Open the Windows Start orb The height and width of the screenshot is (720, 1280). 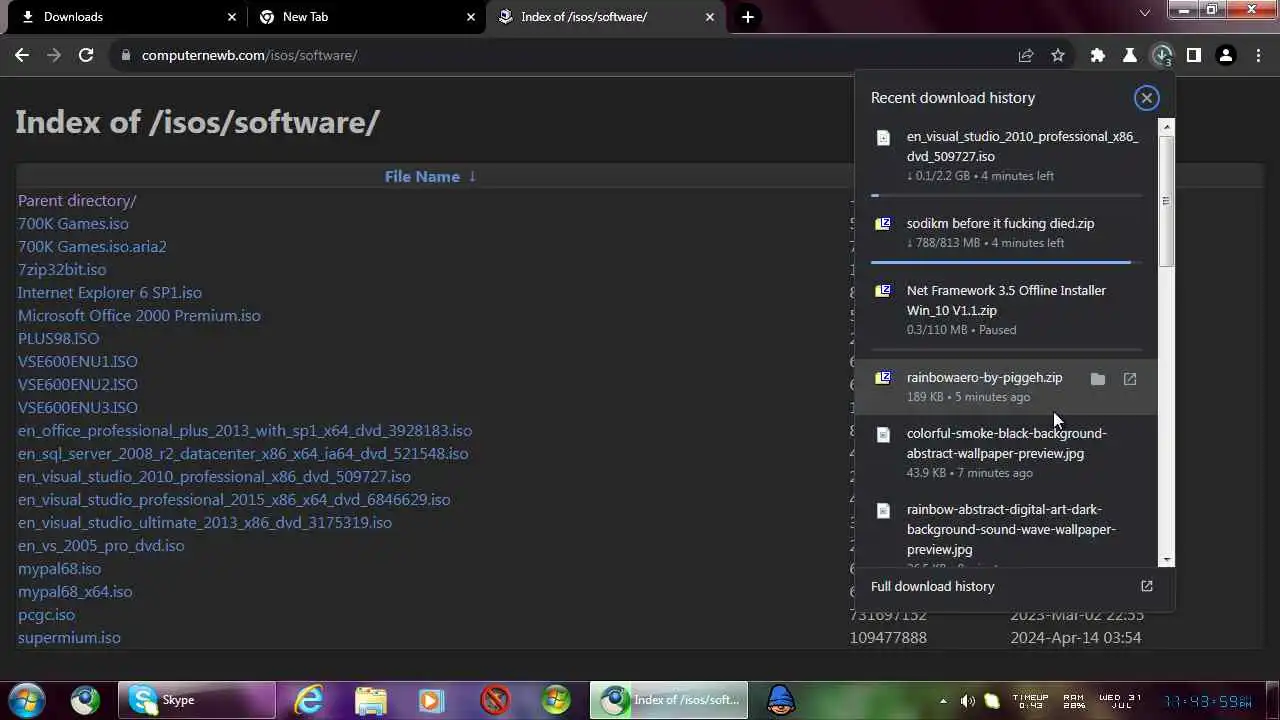(x=27, y=700)
